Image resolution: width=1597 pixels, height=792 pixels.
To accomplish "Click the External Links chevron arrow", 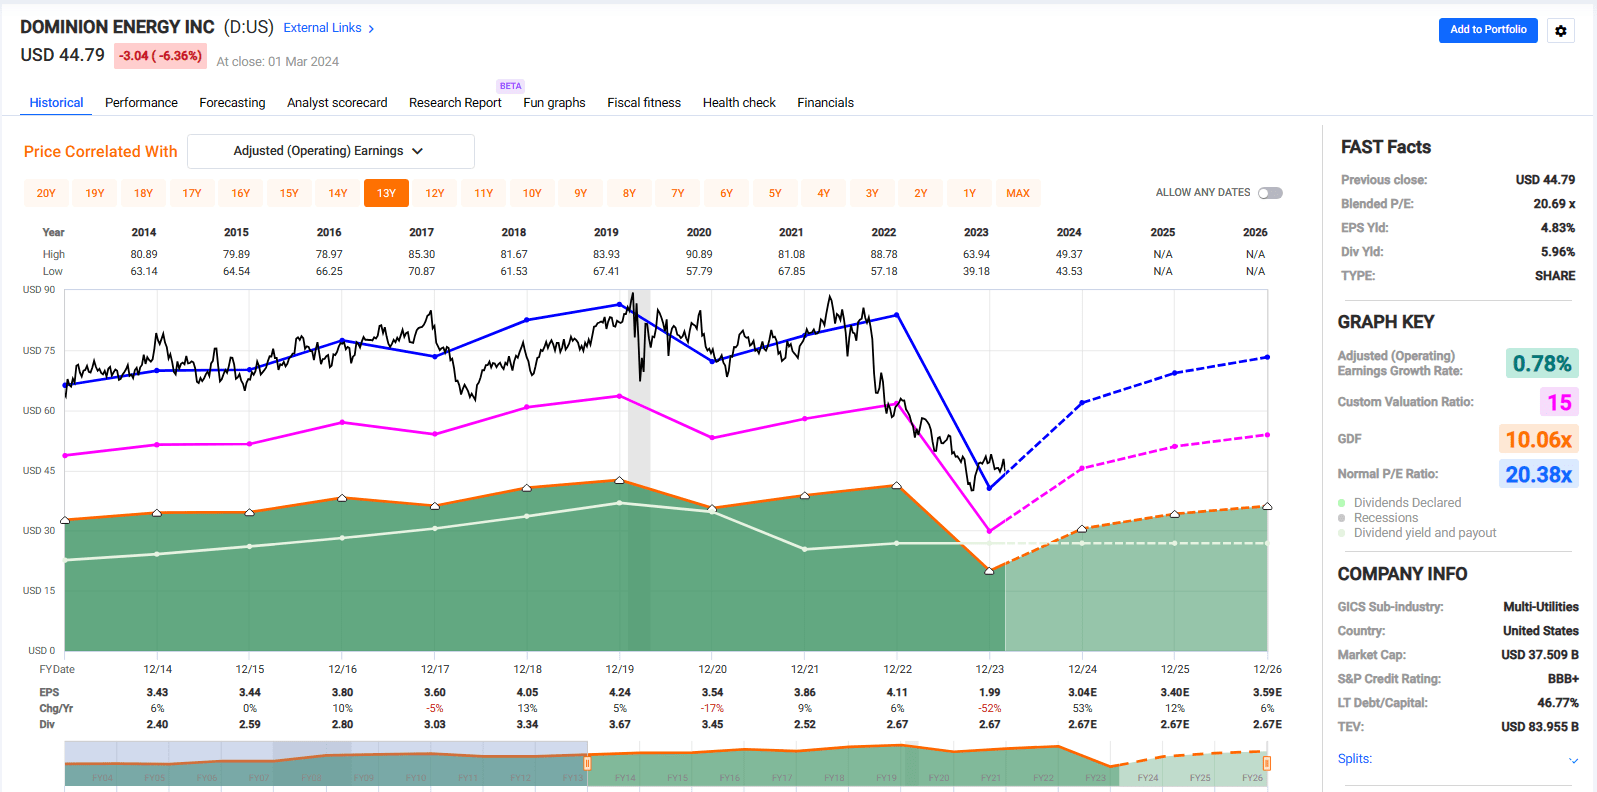I will 371,29.
